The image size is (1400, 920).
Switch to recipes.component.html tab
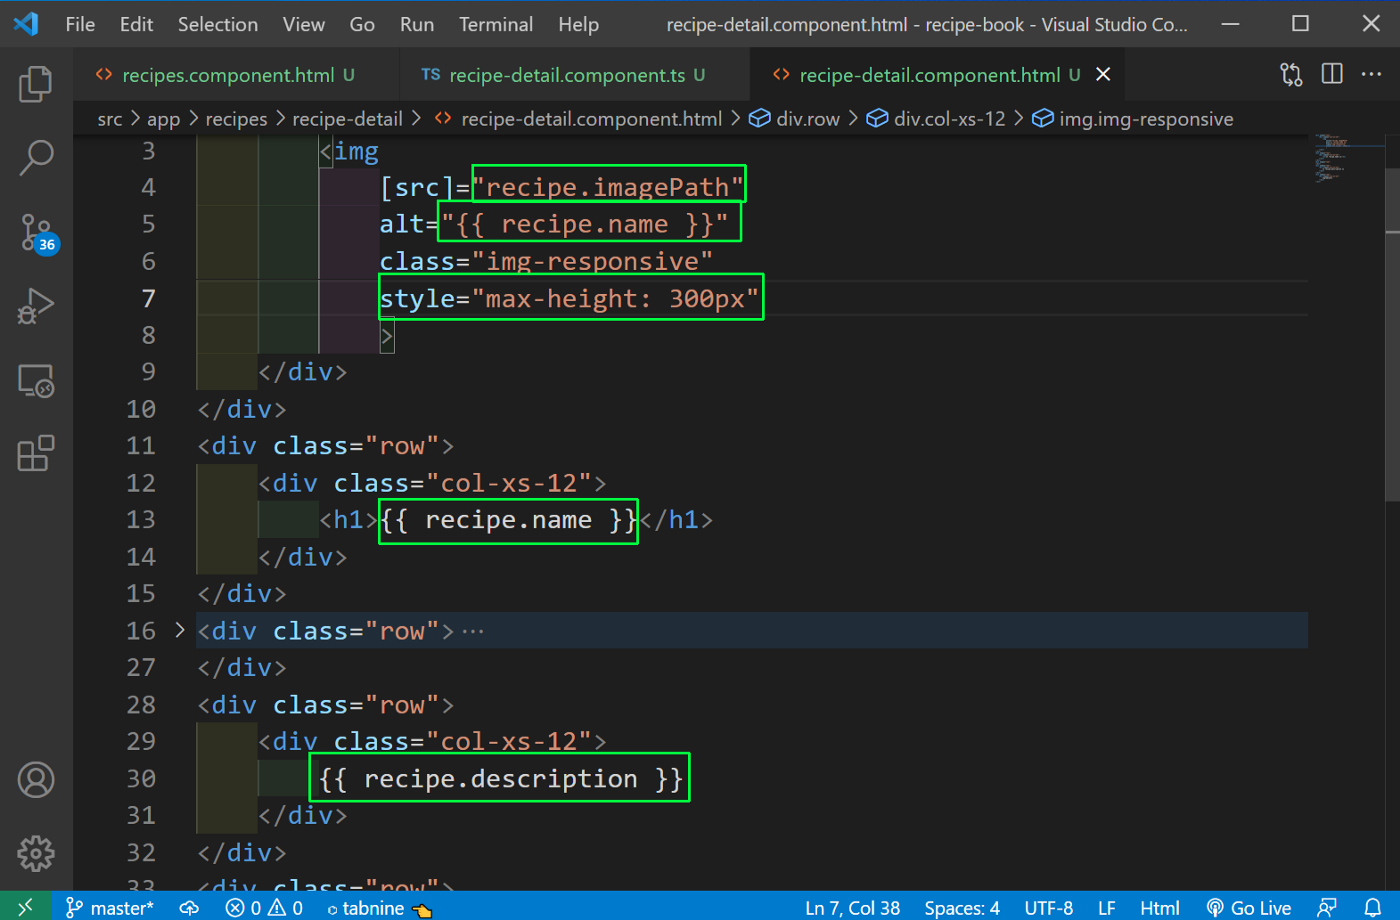235,75
